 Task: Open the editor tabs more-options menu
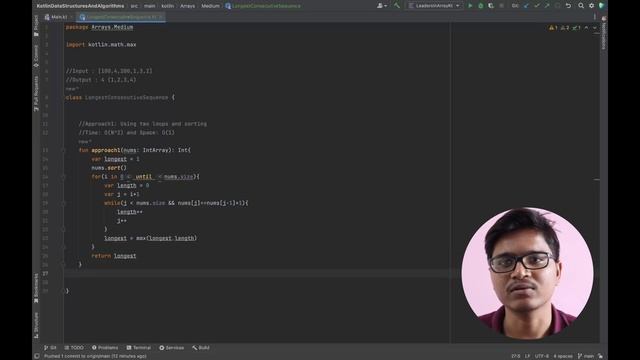click(x=594, y=17)
